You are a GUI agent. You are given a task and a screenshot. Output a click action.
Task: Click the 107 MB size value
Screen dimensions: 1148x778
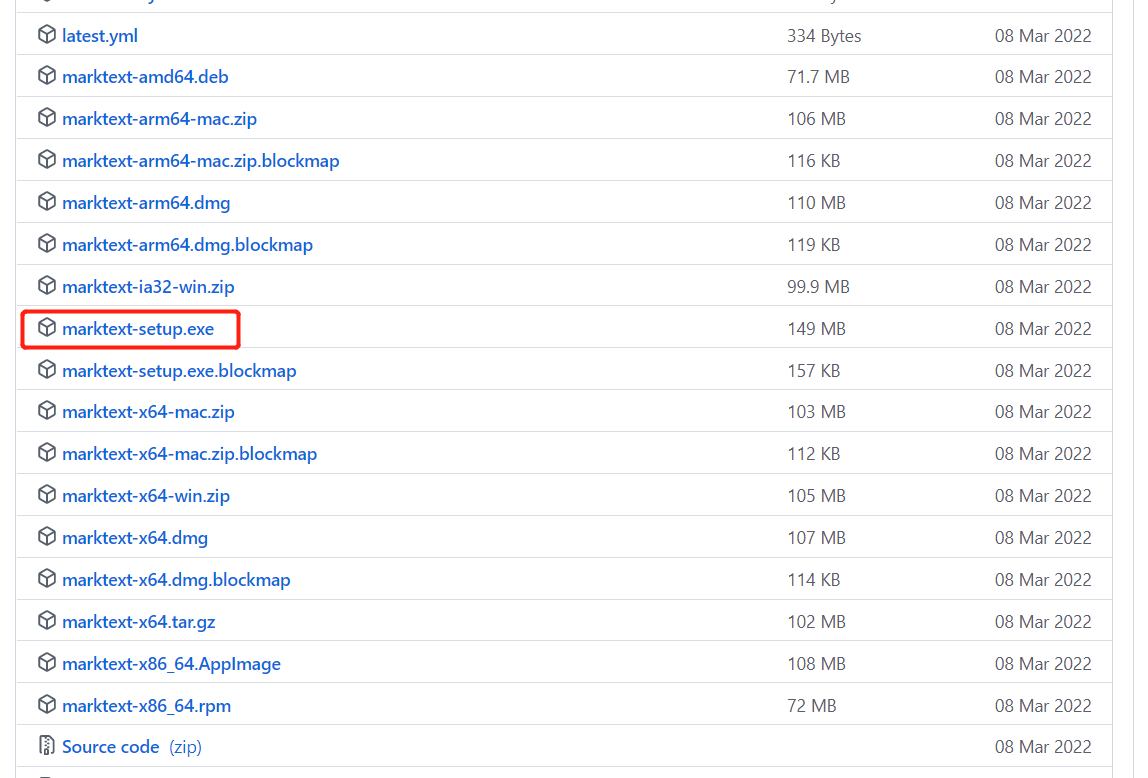tap(816, 538)
